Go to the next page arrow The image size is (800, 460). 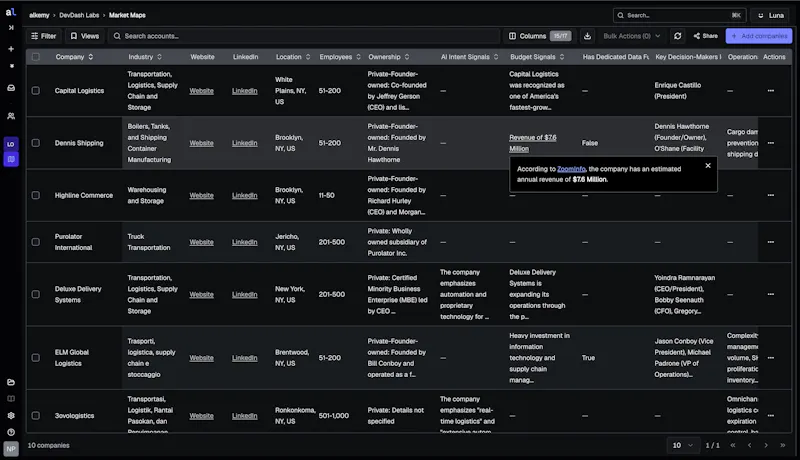(x=766, y=445)
